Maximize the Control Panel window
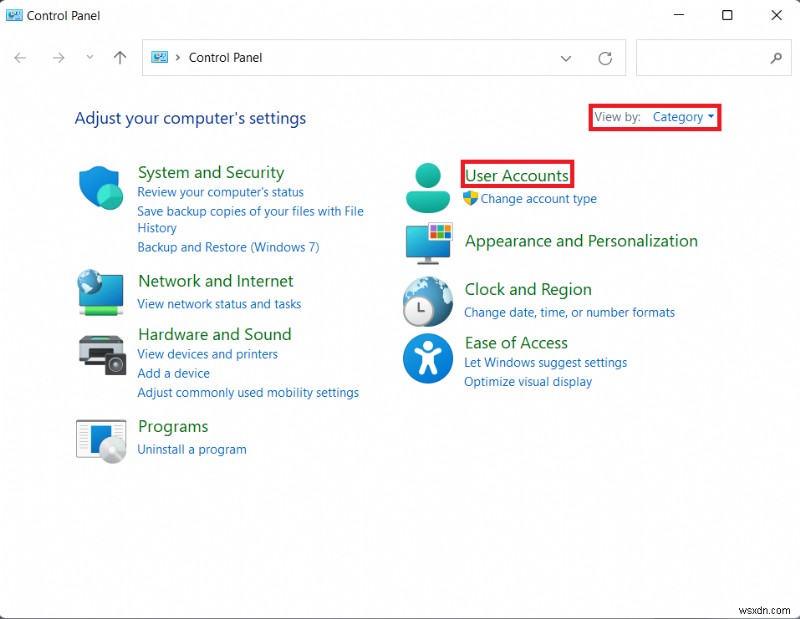The image size is (800, 619). click(x=727, y=15)
